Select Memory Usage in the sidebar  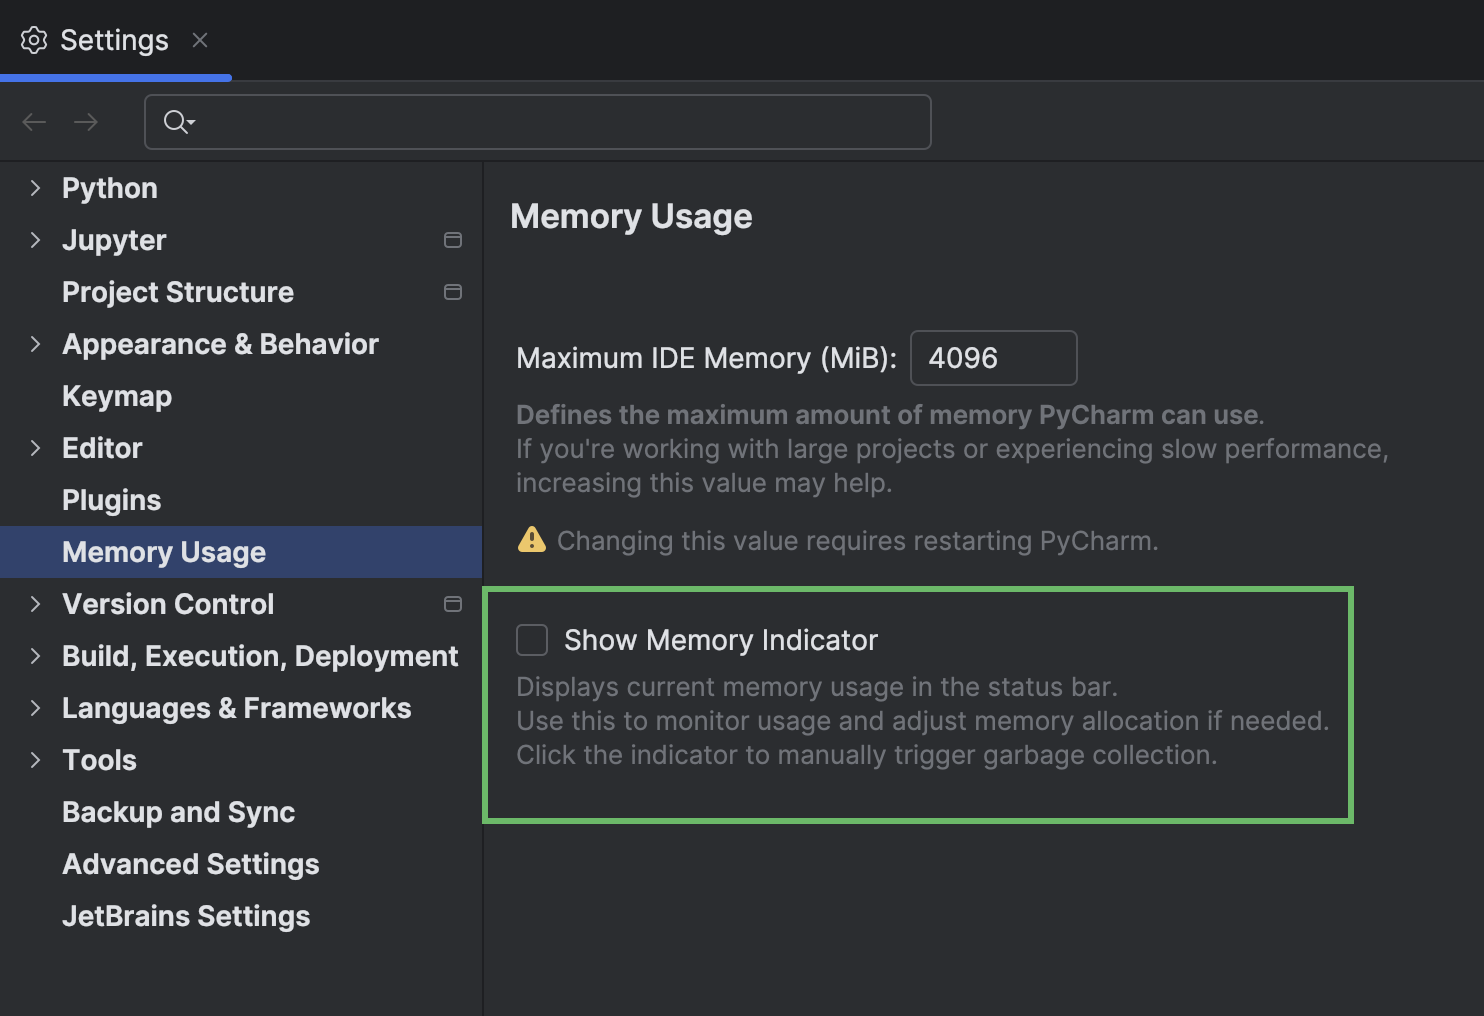pyautogui.click(x=163, y=551)
